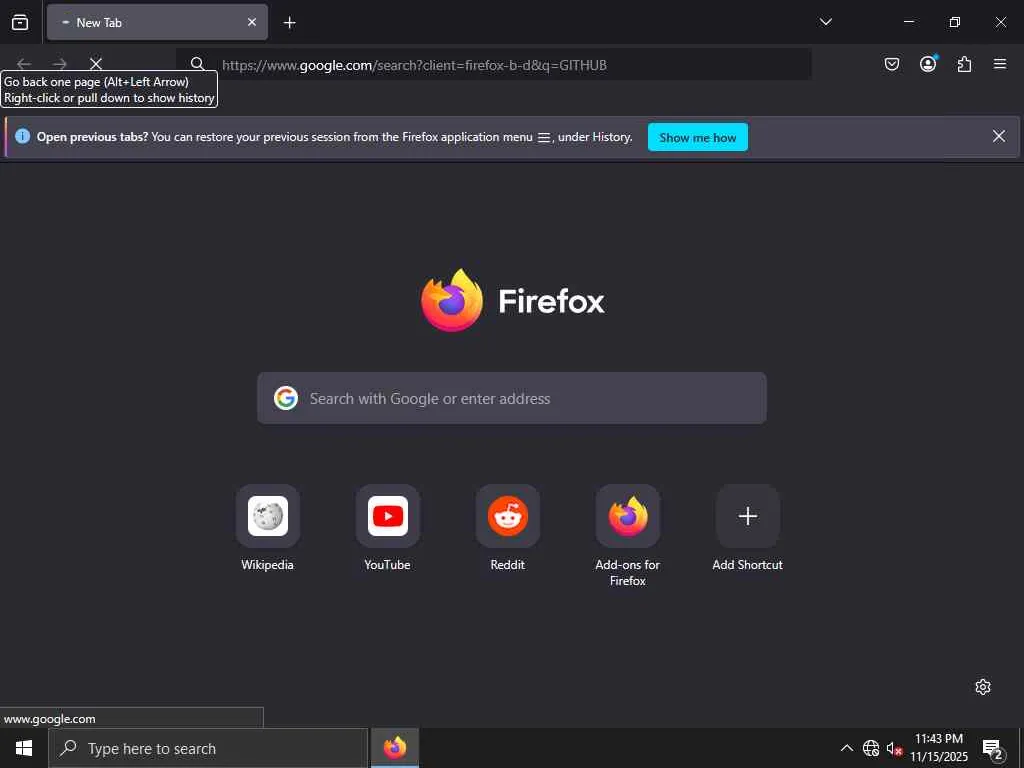
Task: Open the muted volume tray icon
Action: 894,749
